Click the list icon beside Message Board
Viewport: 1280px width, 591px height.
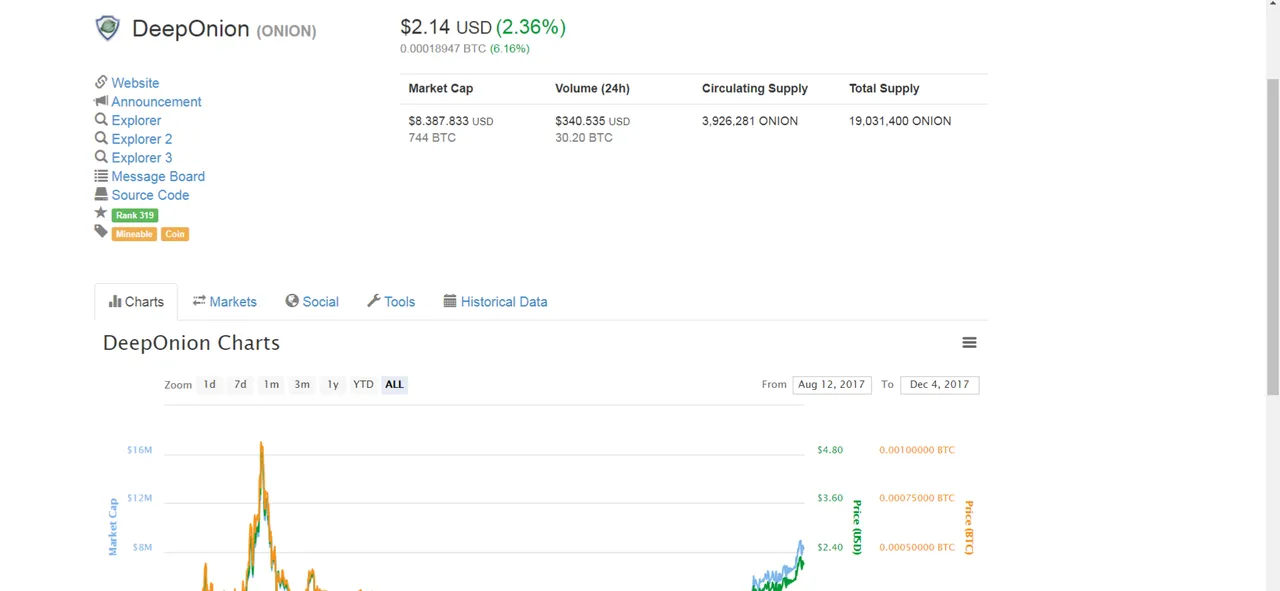pyautogui.click(x=101, y=176)
